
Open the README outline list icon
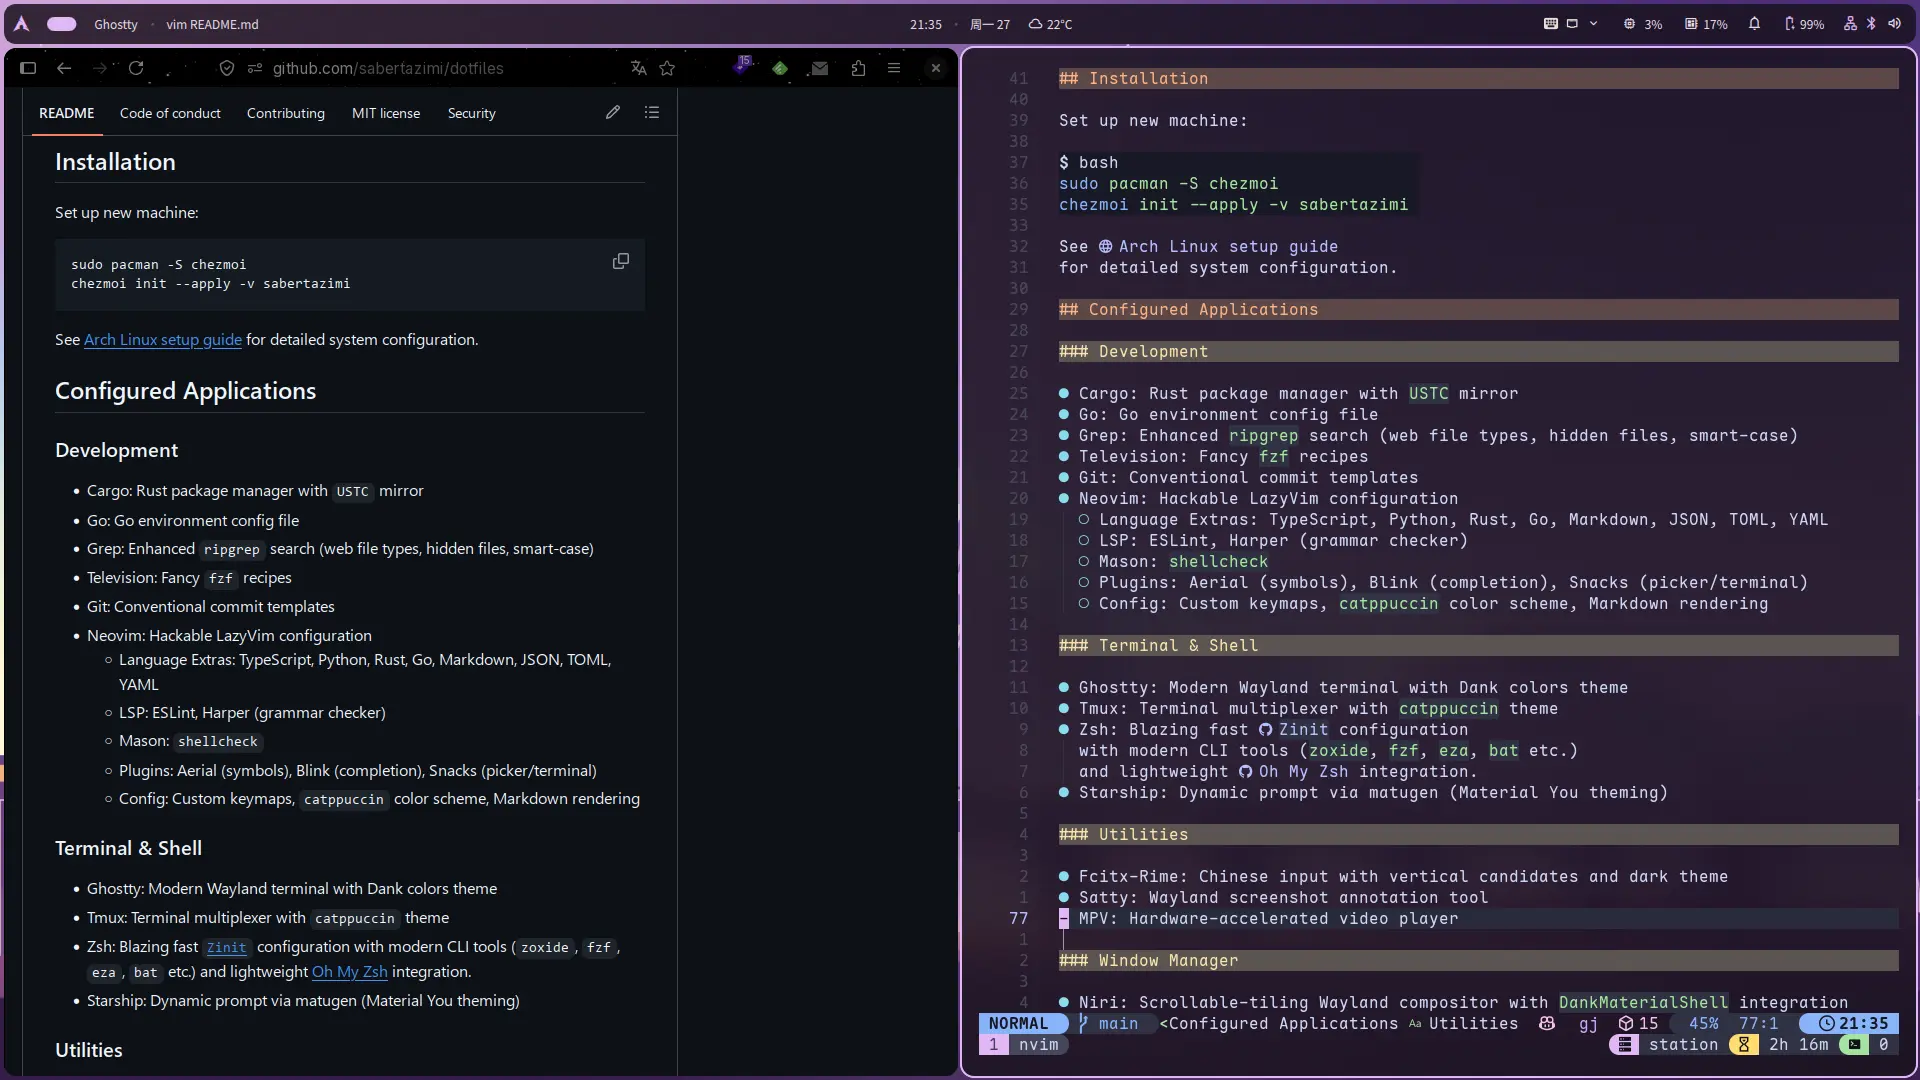coord(652,112)
